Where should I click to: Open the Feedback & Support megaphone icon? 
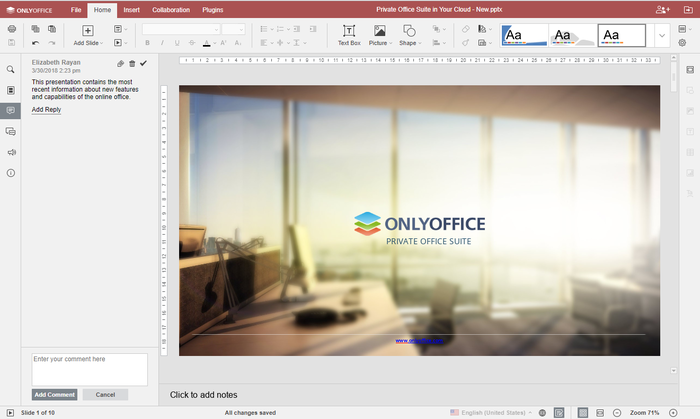[x=11, y=152]
